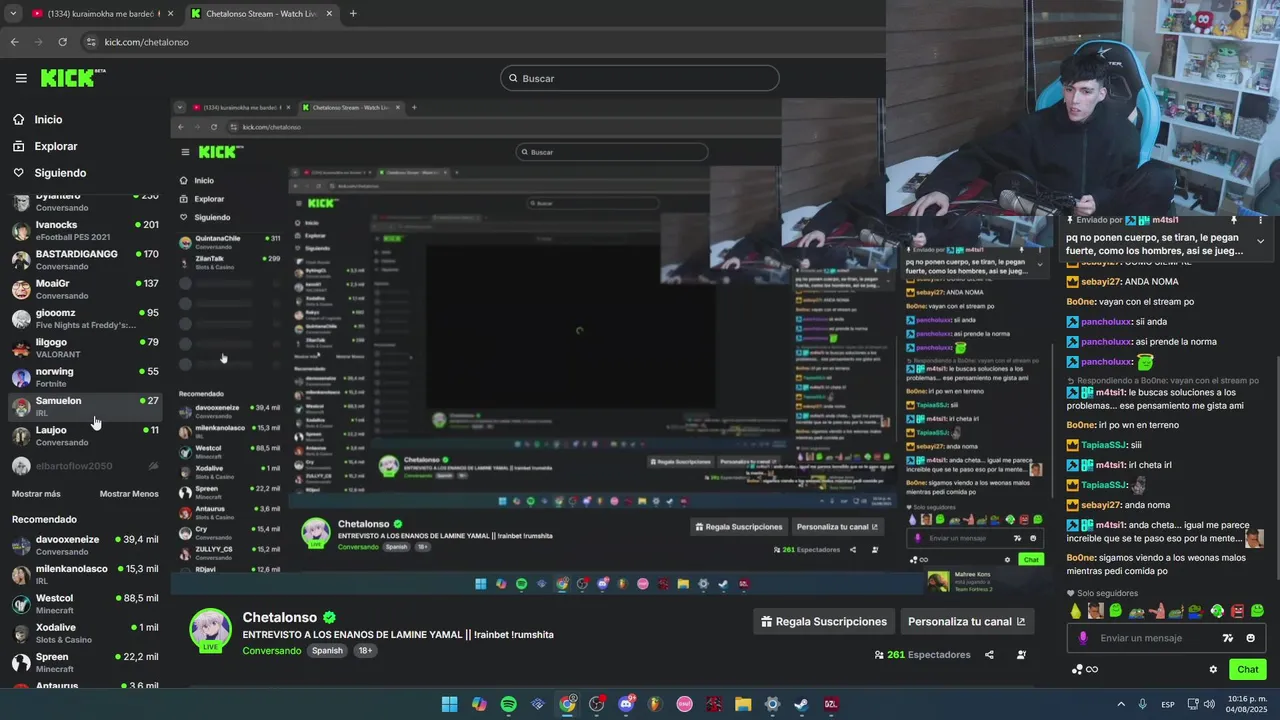1280x720 pixels.
Task: Click the site info icon in address bar
Action: [x=91, y=42]
